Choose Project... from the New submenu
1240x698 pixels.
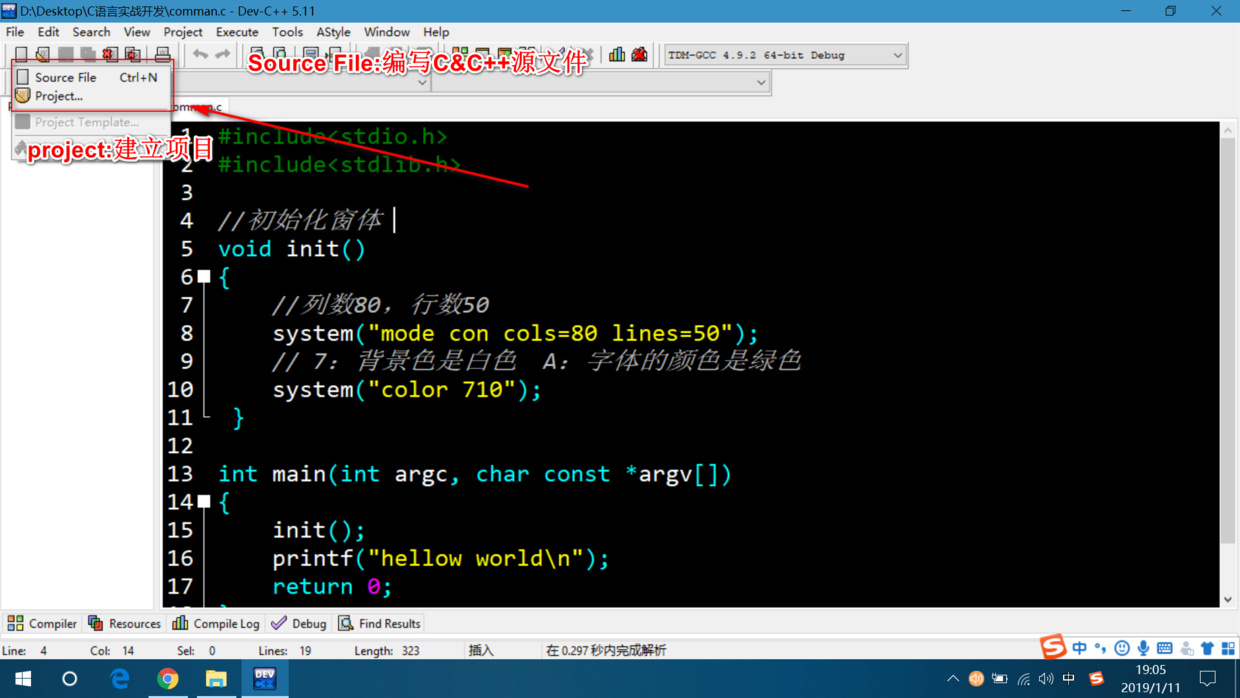[92, 96]
